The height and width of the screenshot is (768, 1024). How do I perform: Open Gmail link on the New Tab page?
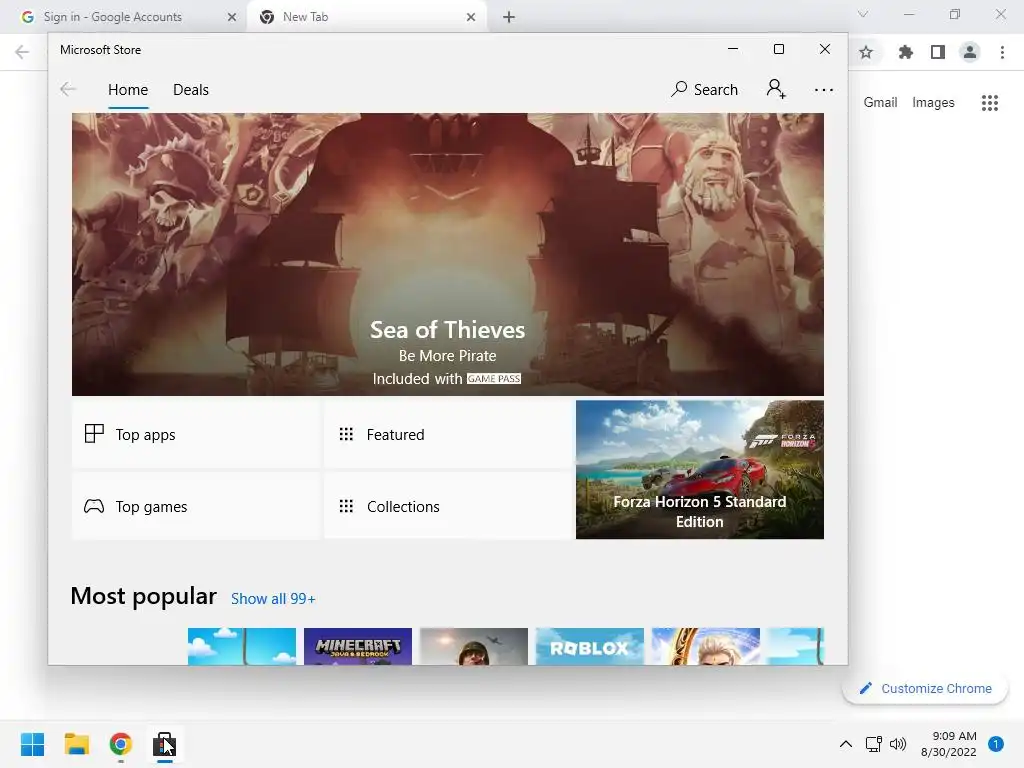pyautogui.click(x=880, y=103)
